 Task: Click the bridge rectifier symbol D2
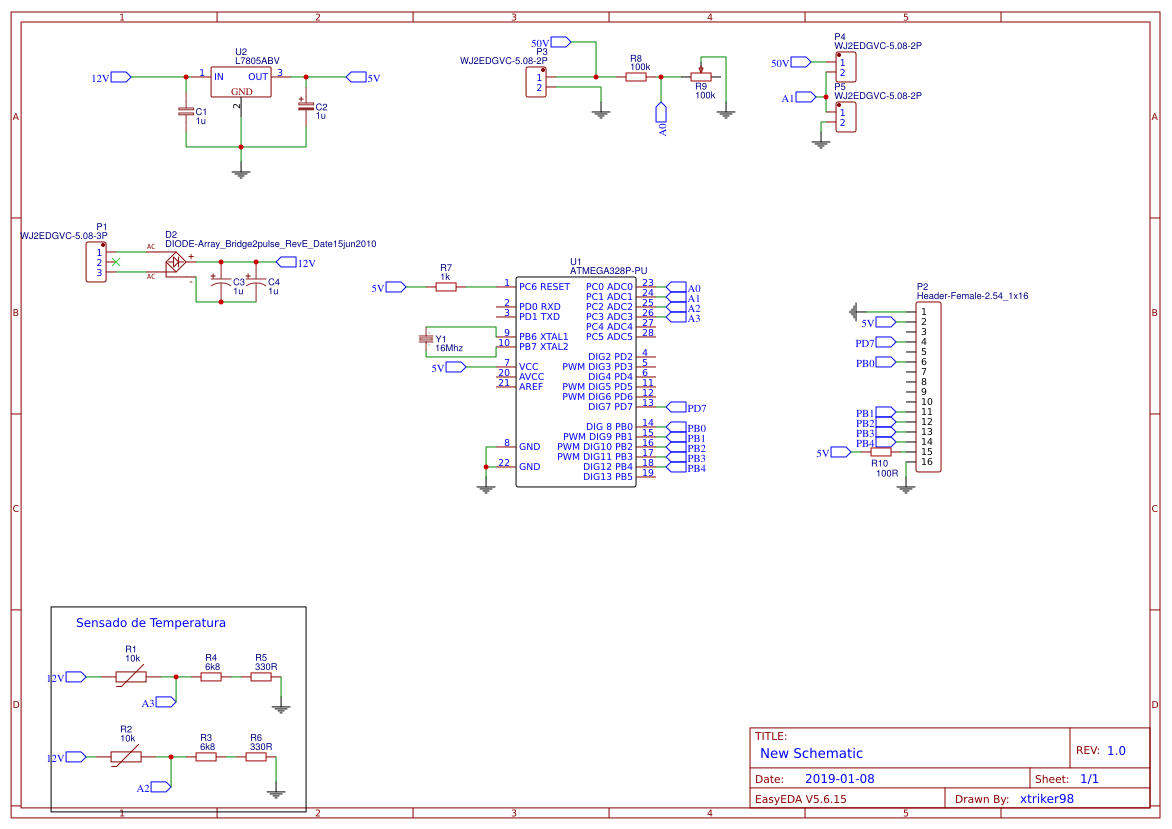174,263
